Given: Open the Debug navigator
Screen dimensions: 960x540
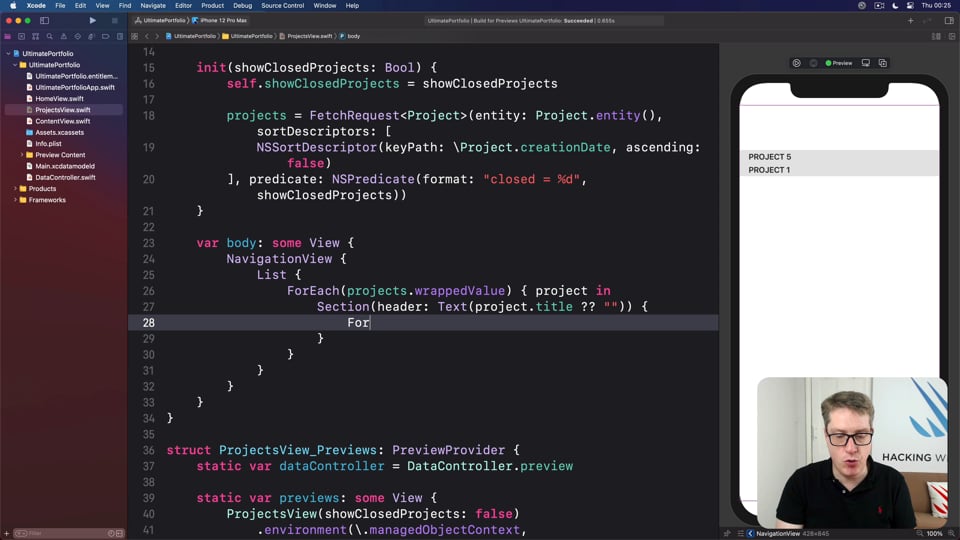Looking at the screenshot, I should point(92,36).
